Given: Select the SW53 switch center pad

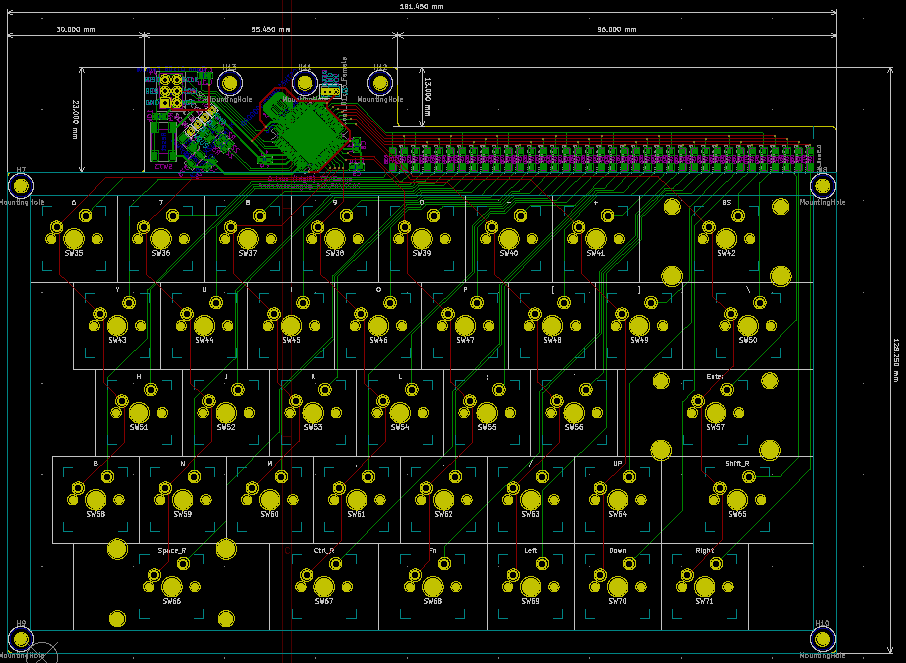Looking at the screenshot, I should coord(313,413).
